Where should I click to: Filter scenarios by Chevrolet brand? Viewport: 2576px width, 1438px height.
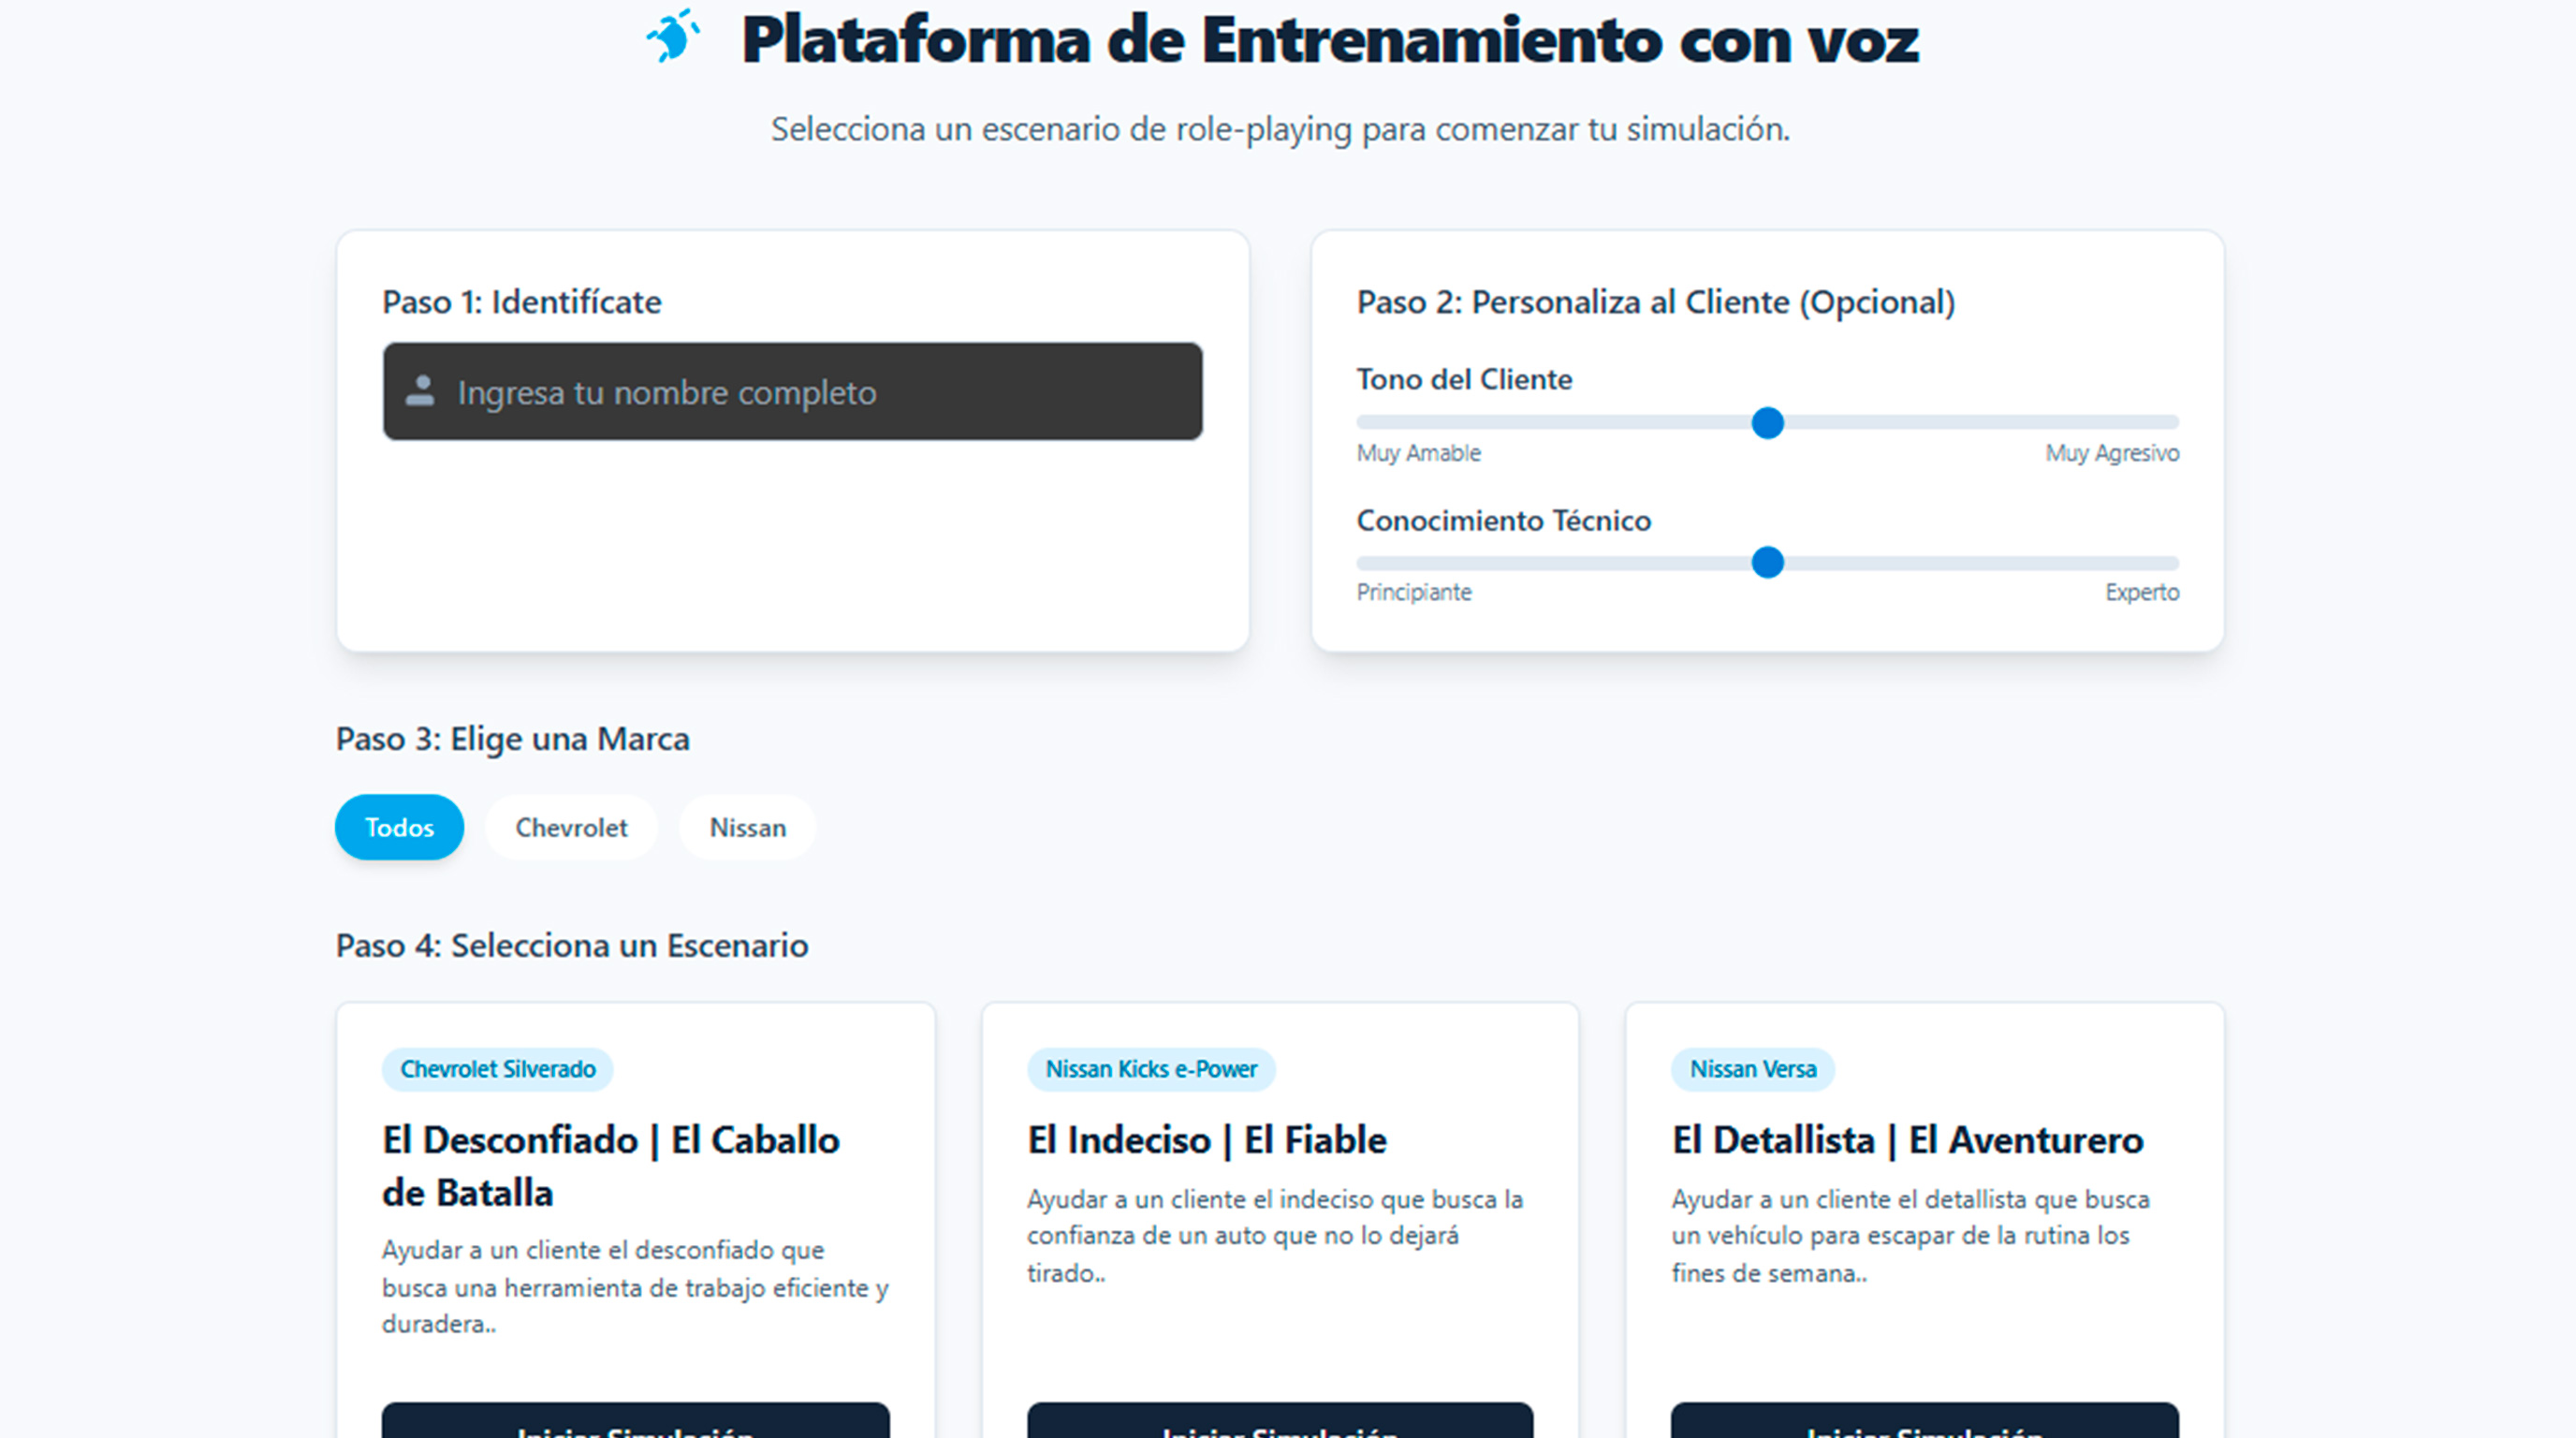tap(571, 827)
